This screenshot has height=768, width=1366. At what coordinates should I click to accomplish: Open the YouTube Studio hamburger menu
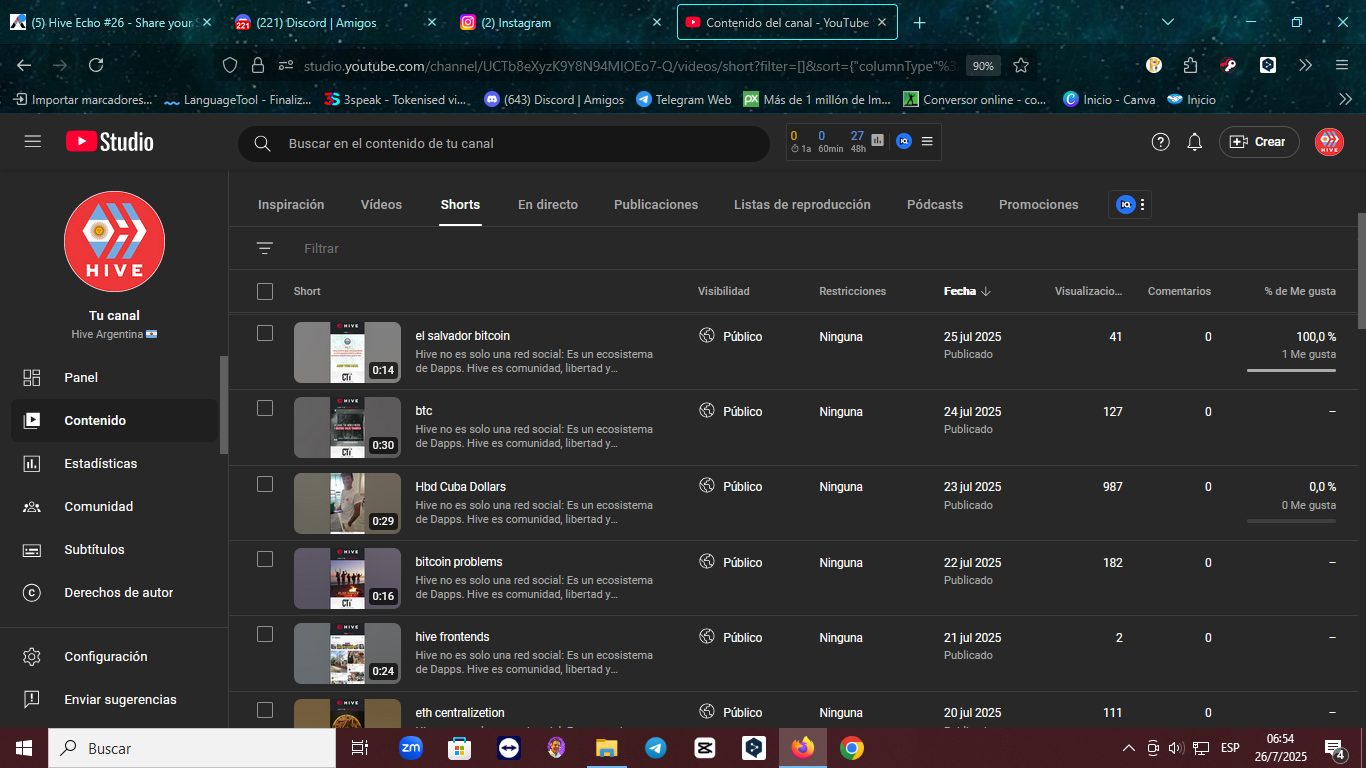click(33, 142)
